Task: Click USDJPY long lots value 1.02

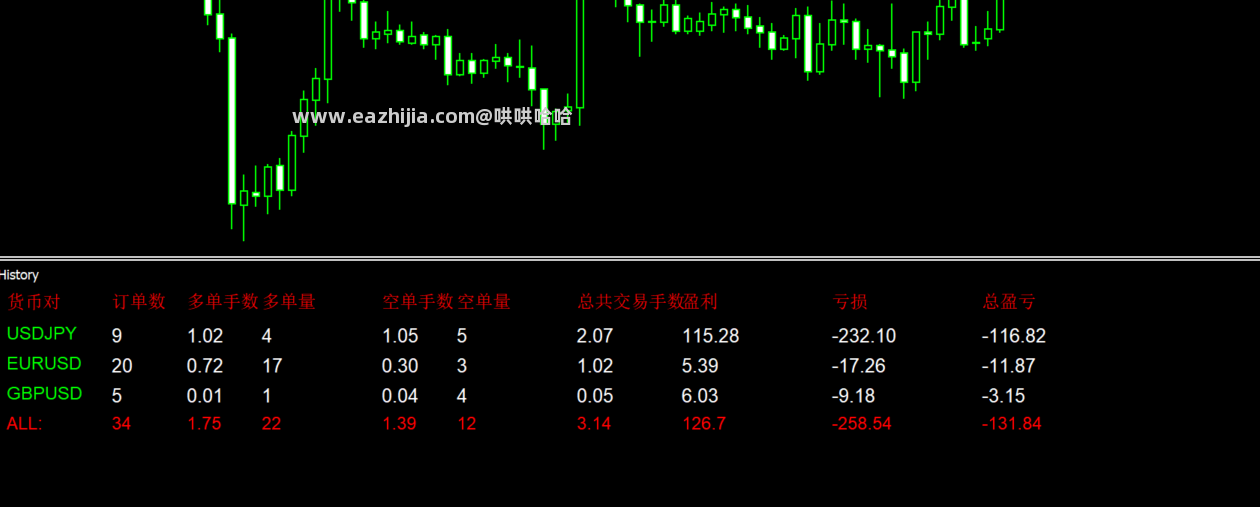Action: pyautogui.click(x=205, y=336)
